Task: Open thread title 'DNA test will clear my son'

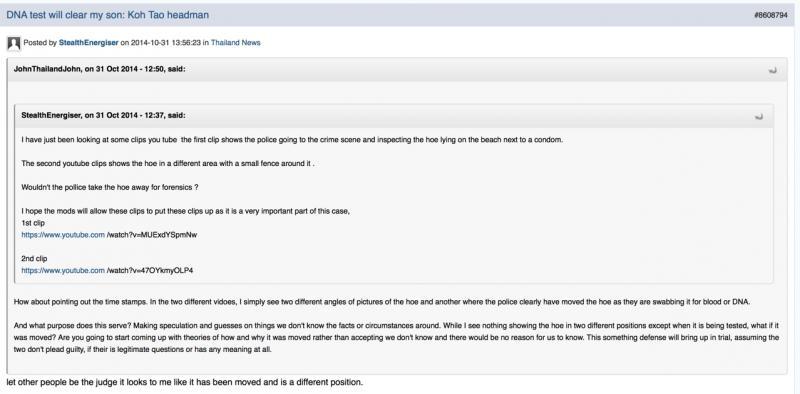Action: point(108,15)
